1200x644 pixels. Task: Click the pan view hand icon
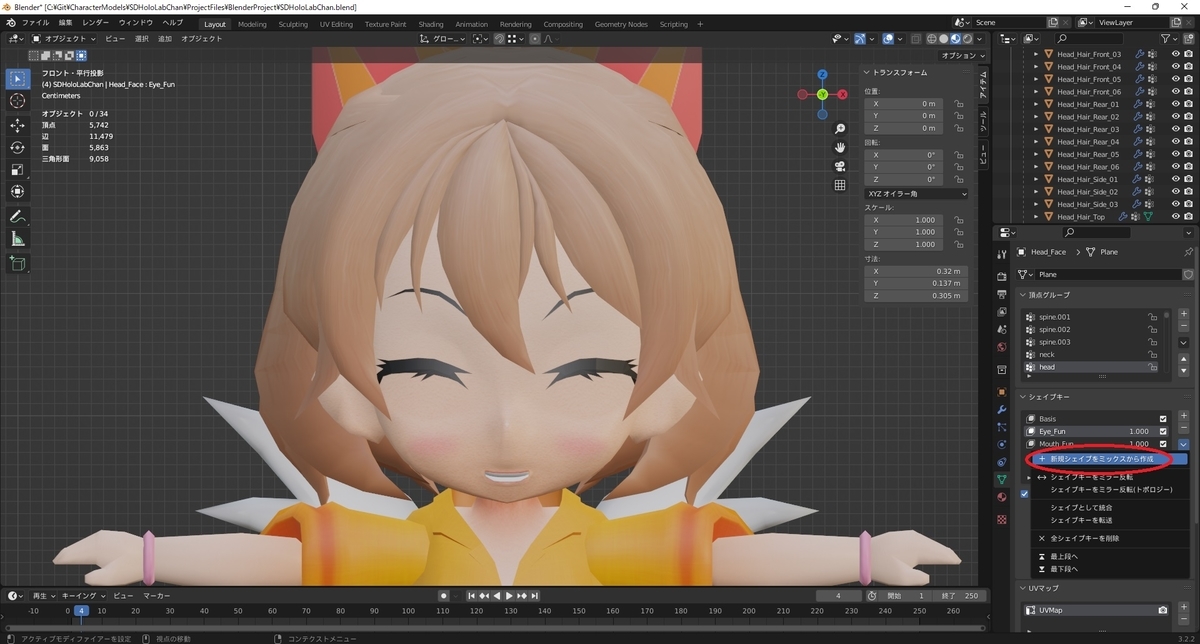click(x=840, y=147)
